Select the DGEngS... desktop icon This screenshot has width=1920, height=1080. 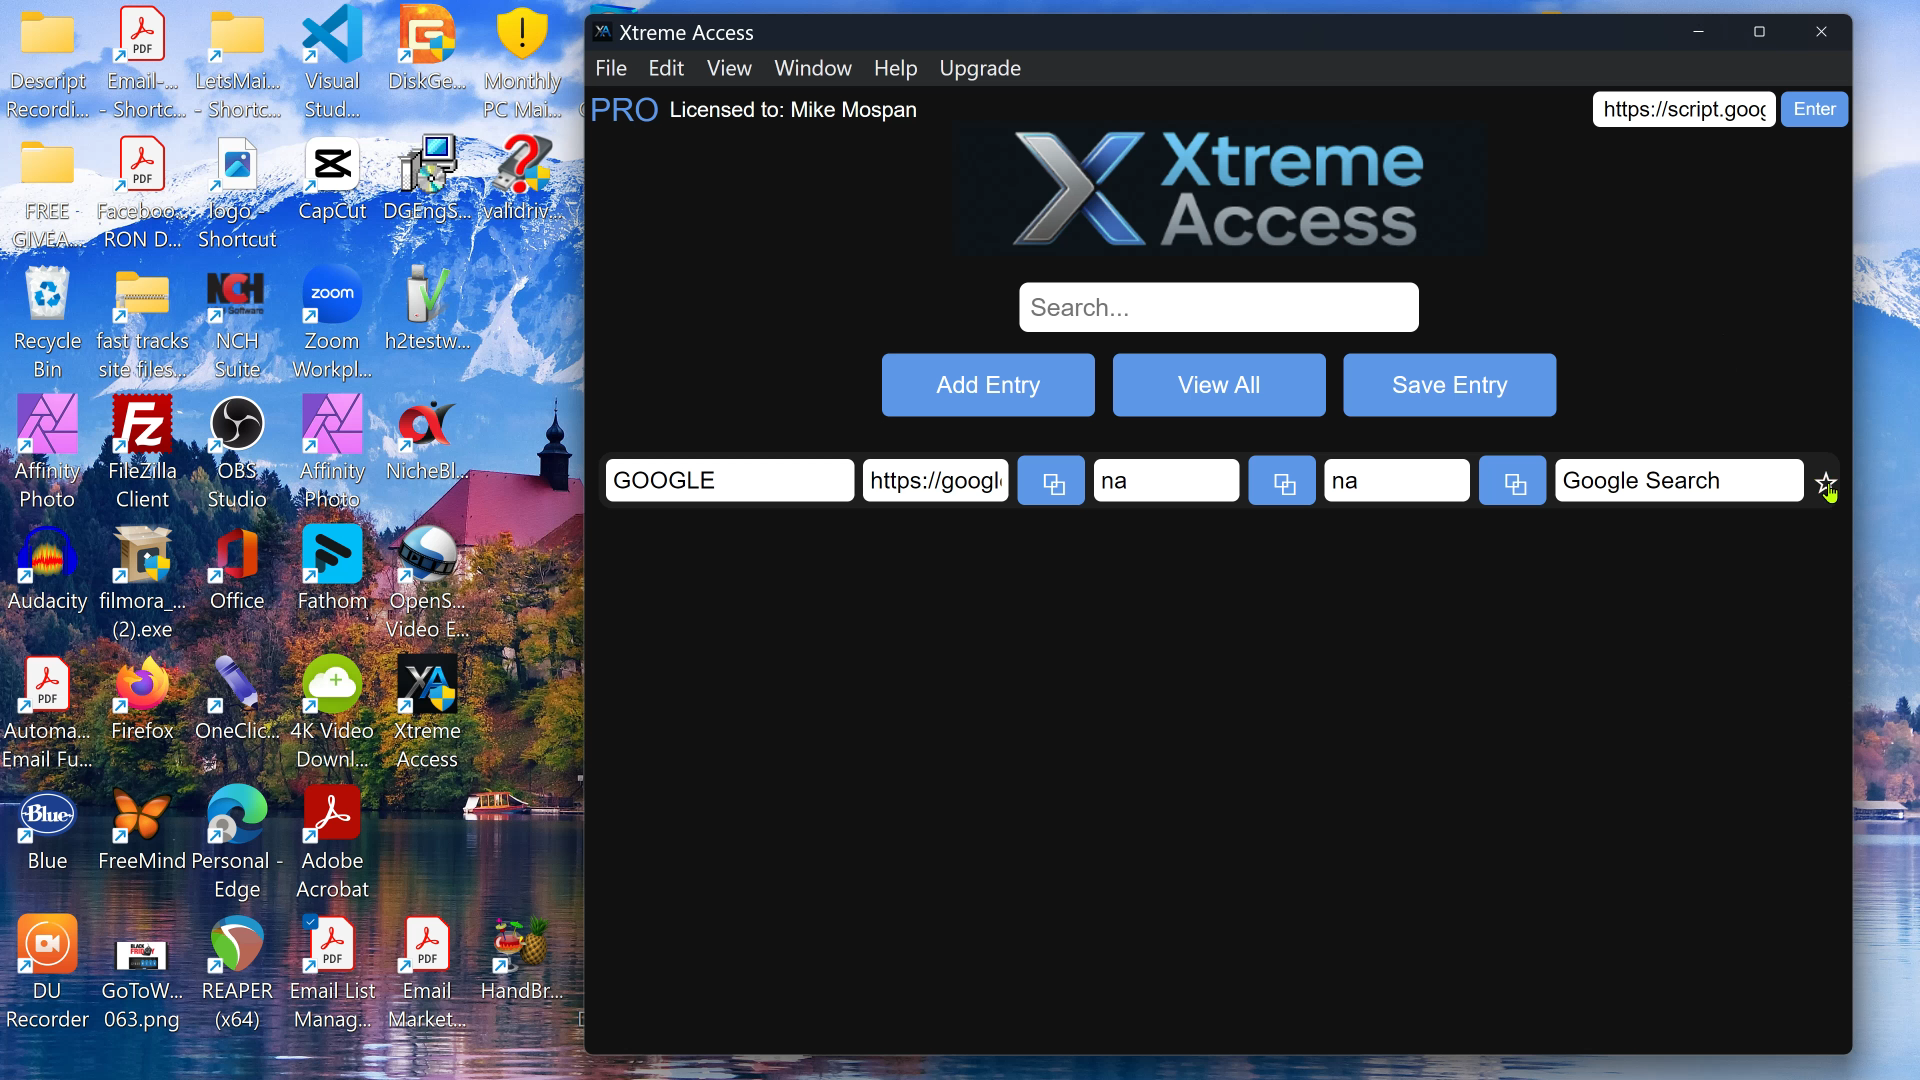[x=427, y=178]
